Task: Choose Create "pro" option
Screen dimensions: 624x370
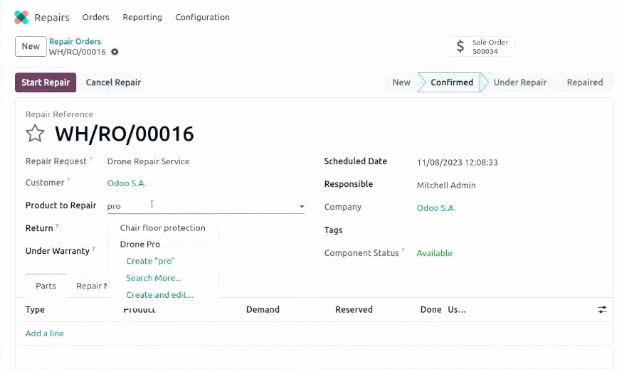Action: 150,261
